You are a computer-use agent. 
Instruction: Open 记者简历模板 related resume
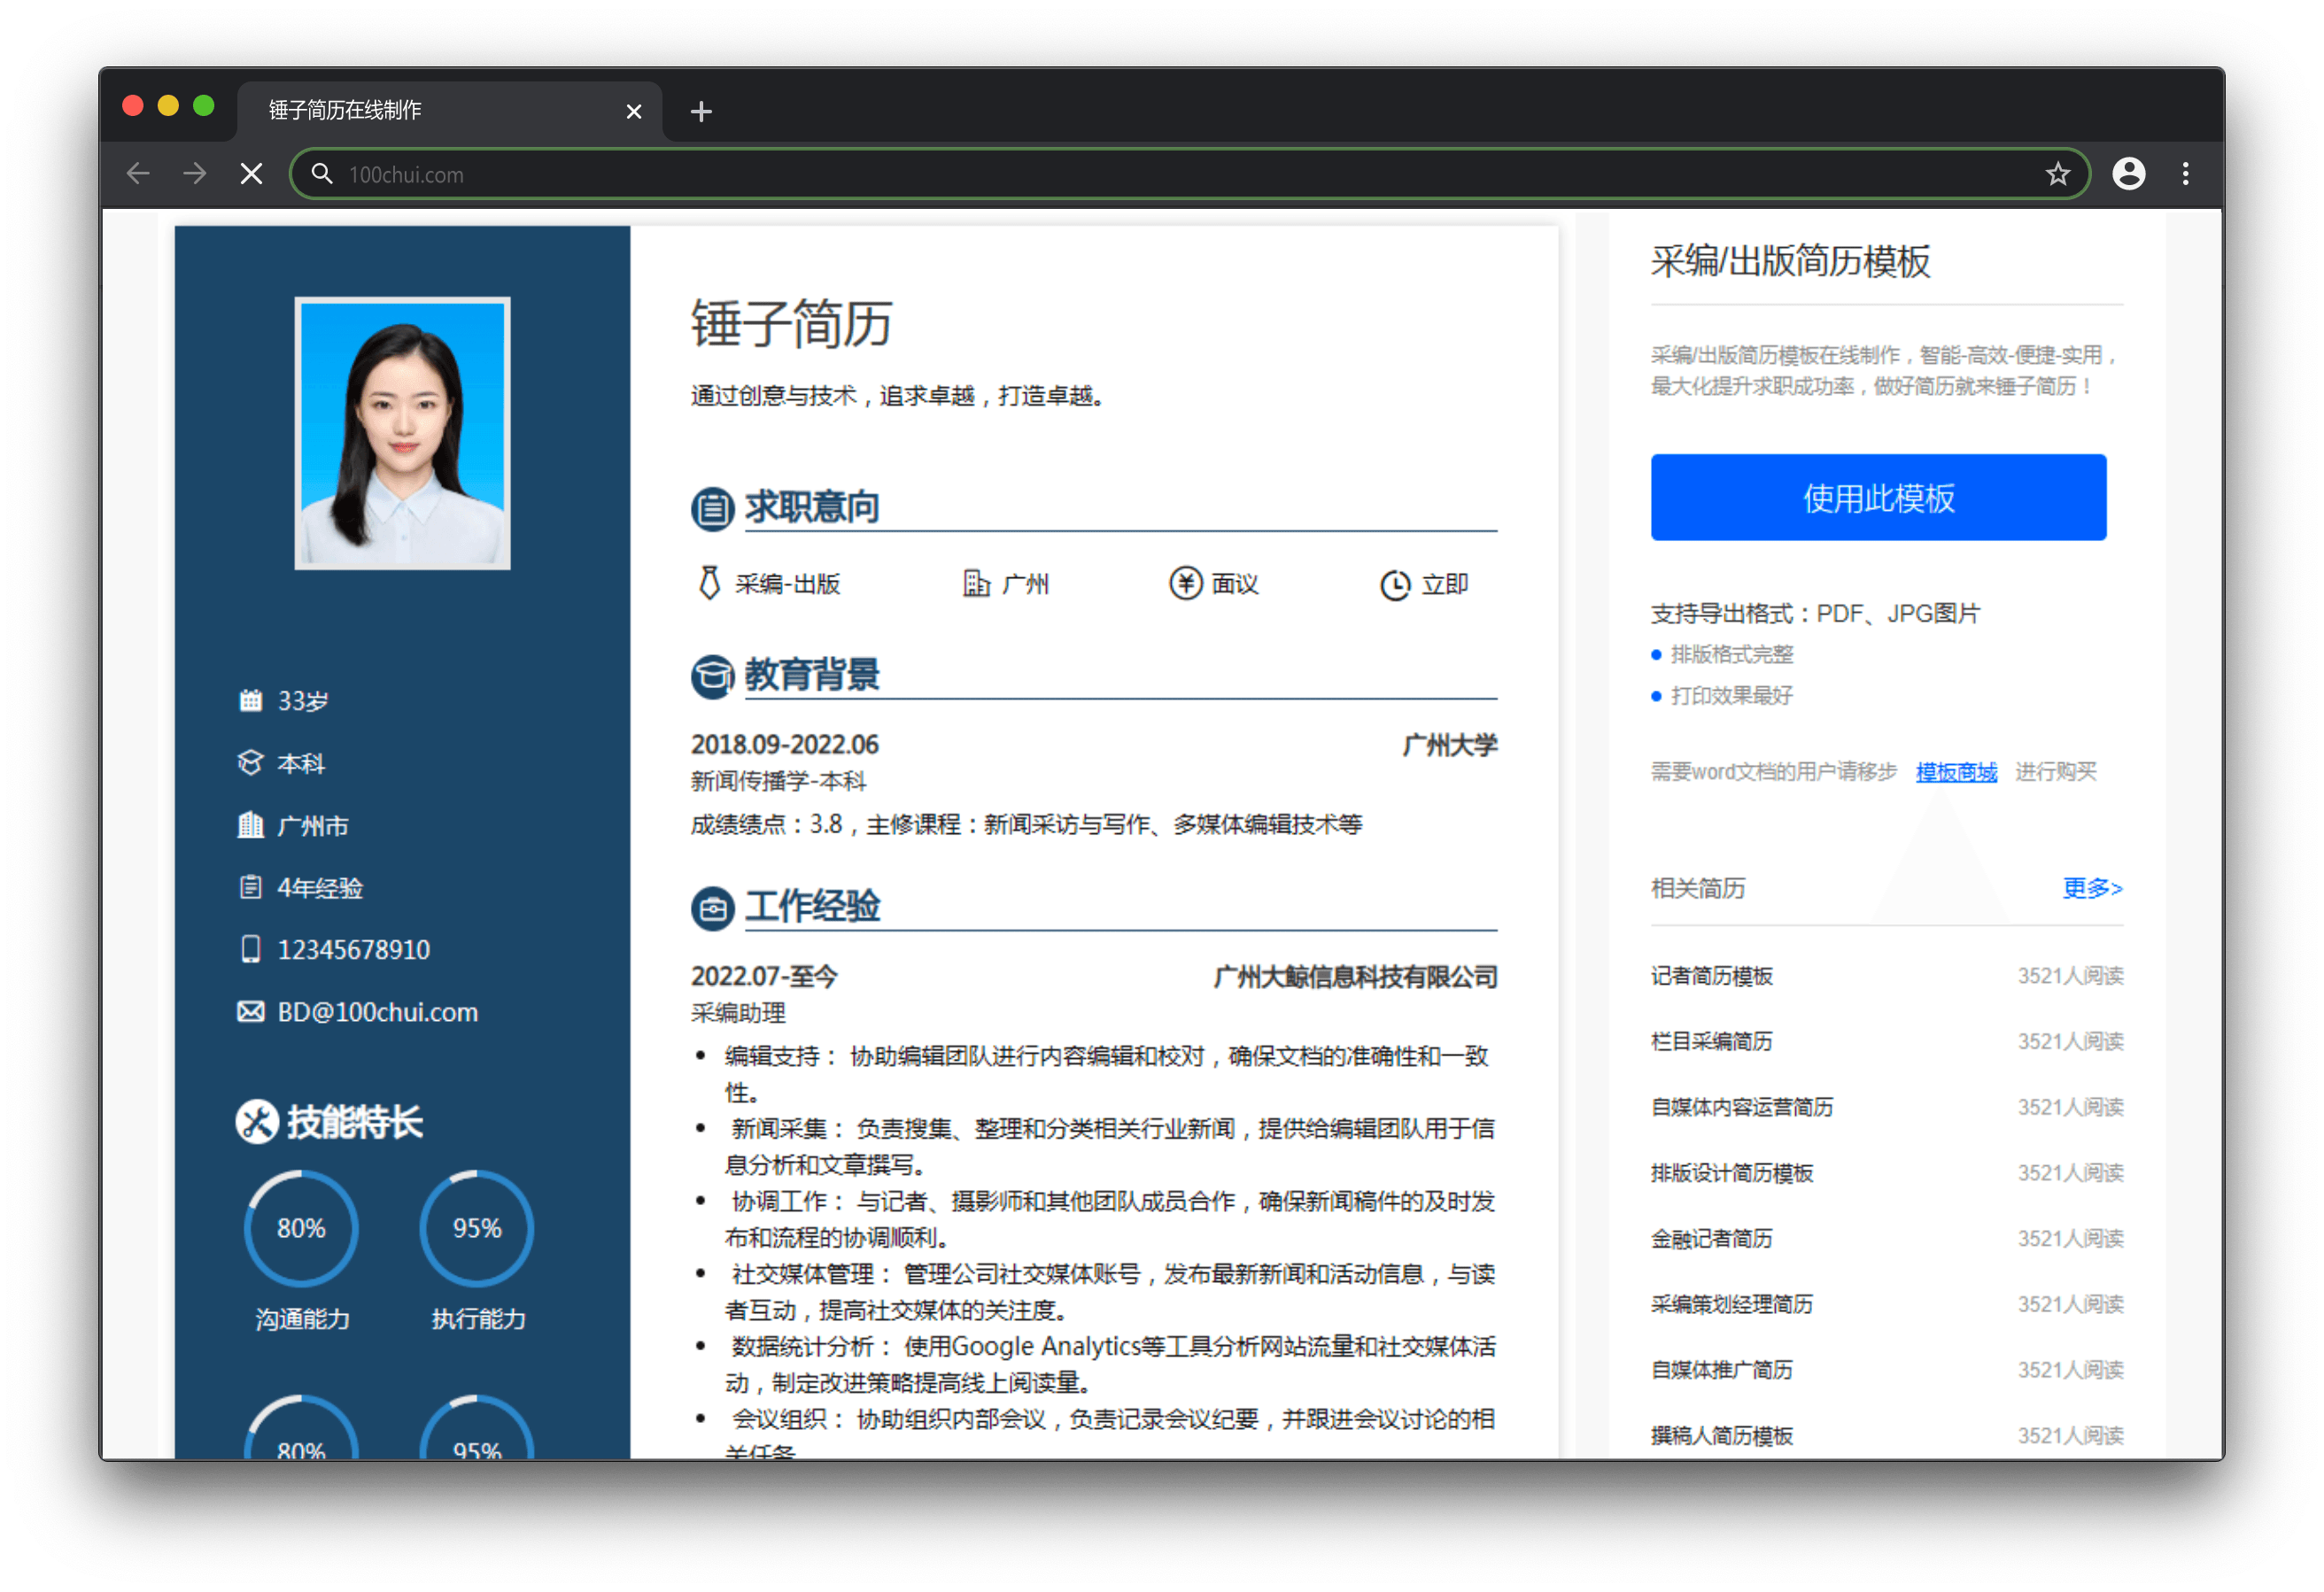1710,975
